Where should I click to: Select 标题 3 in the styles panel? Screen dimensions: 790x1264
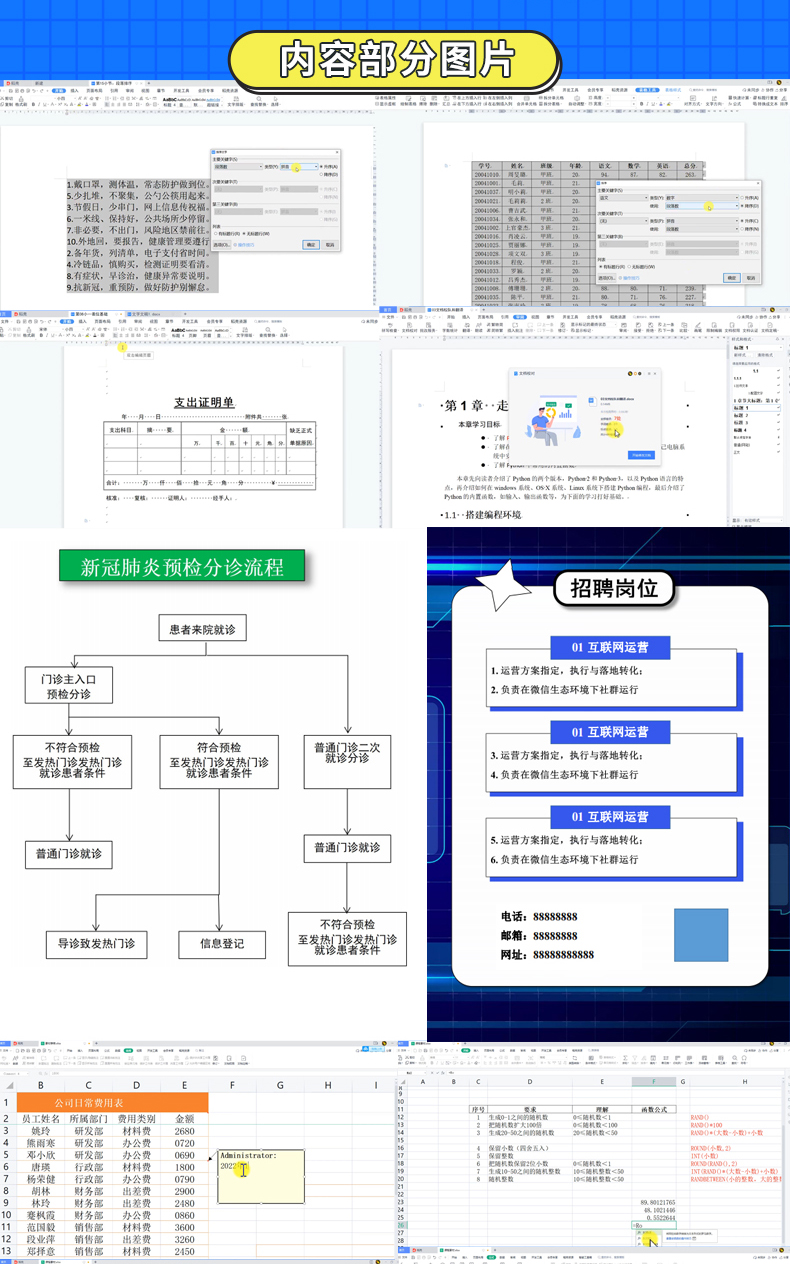pos(756,423)
